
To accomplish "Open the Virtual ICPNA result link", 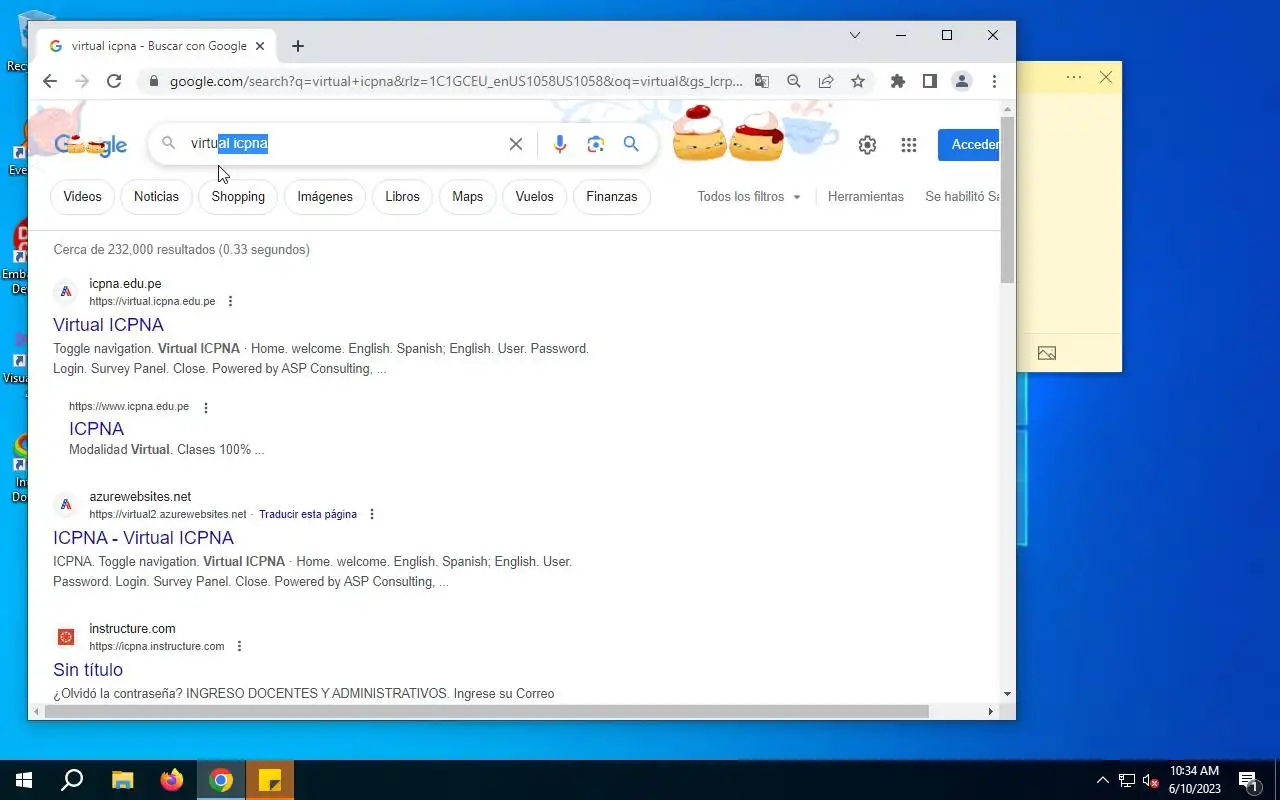I will (x=108, y=325).
